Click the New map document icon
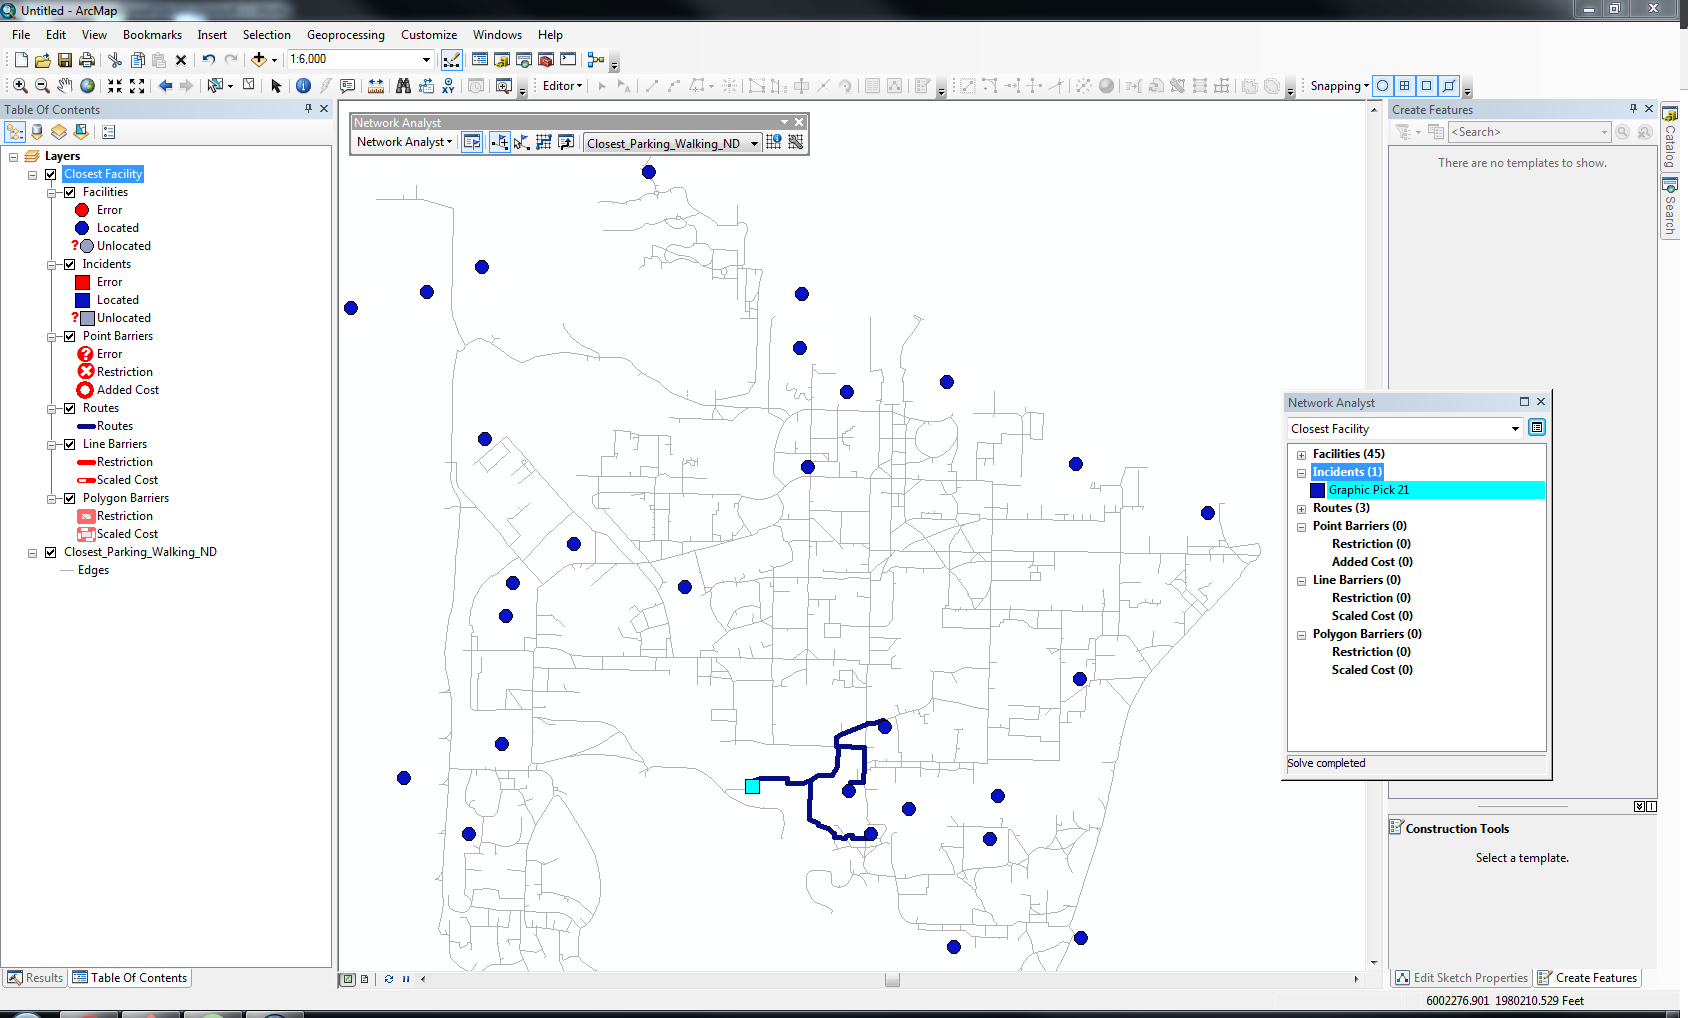The height and width of the screenshot is (1018, 1688). click(x=21, y=60)
